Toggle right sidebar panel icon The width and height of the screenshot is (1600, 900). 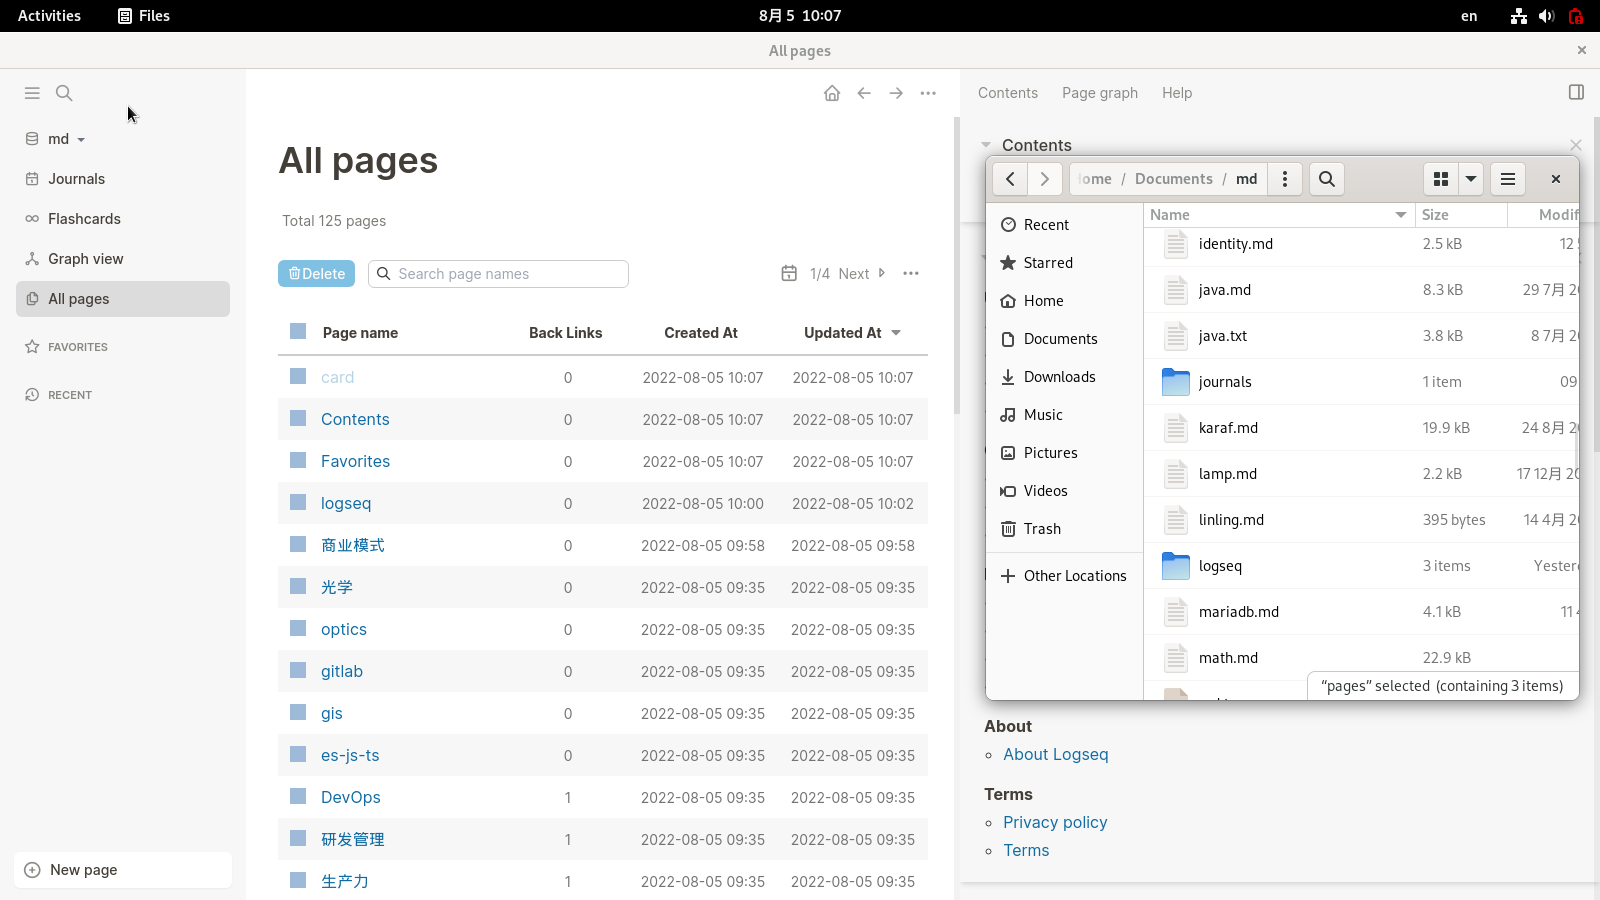click(1576, 92)
